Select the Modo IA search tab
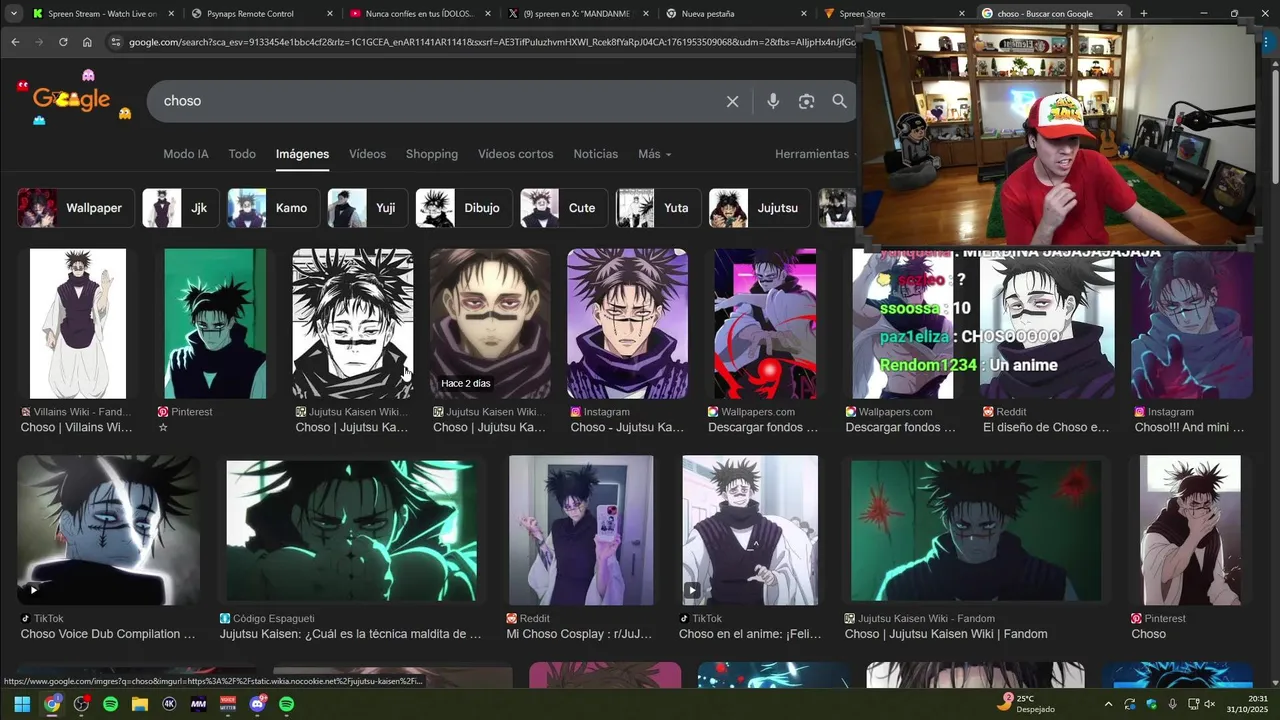Image resolution: width=1280 pixels, height=720 pixels. pos(186,154)
